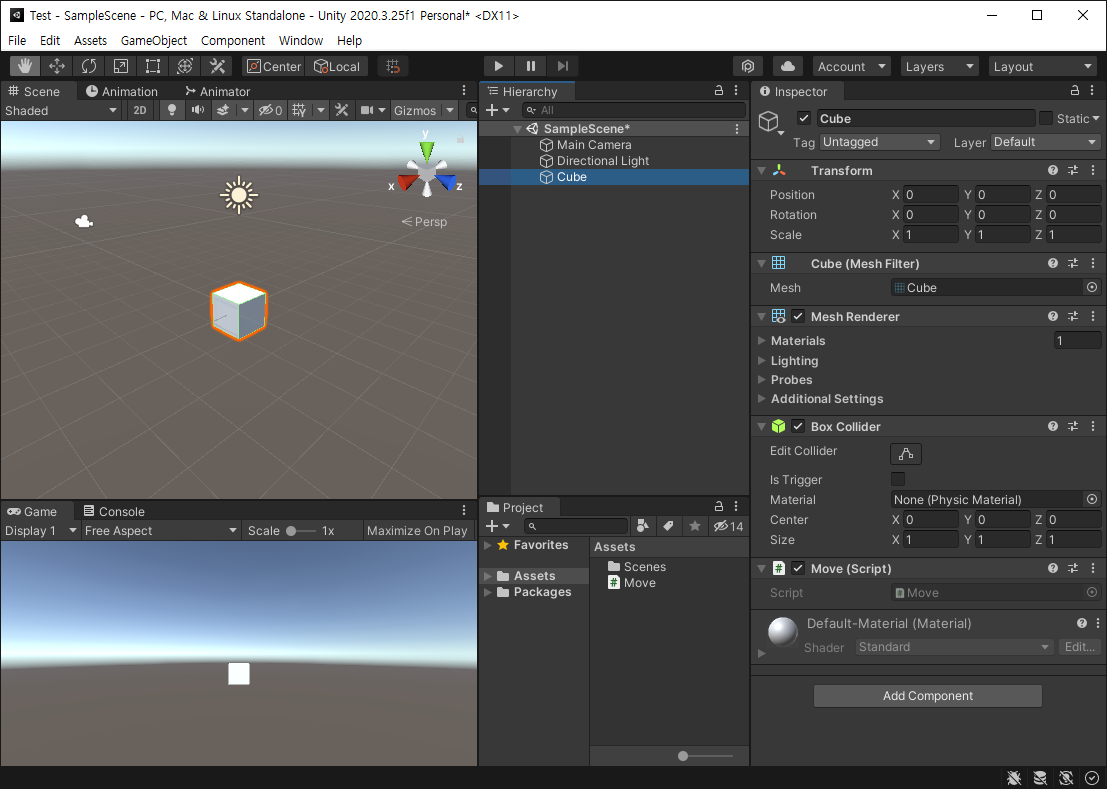Toggle scene grid visibility icon
Image resolution: width=1107 pixels, height=789 pixels.
point(299,110)
